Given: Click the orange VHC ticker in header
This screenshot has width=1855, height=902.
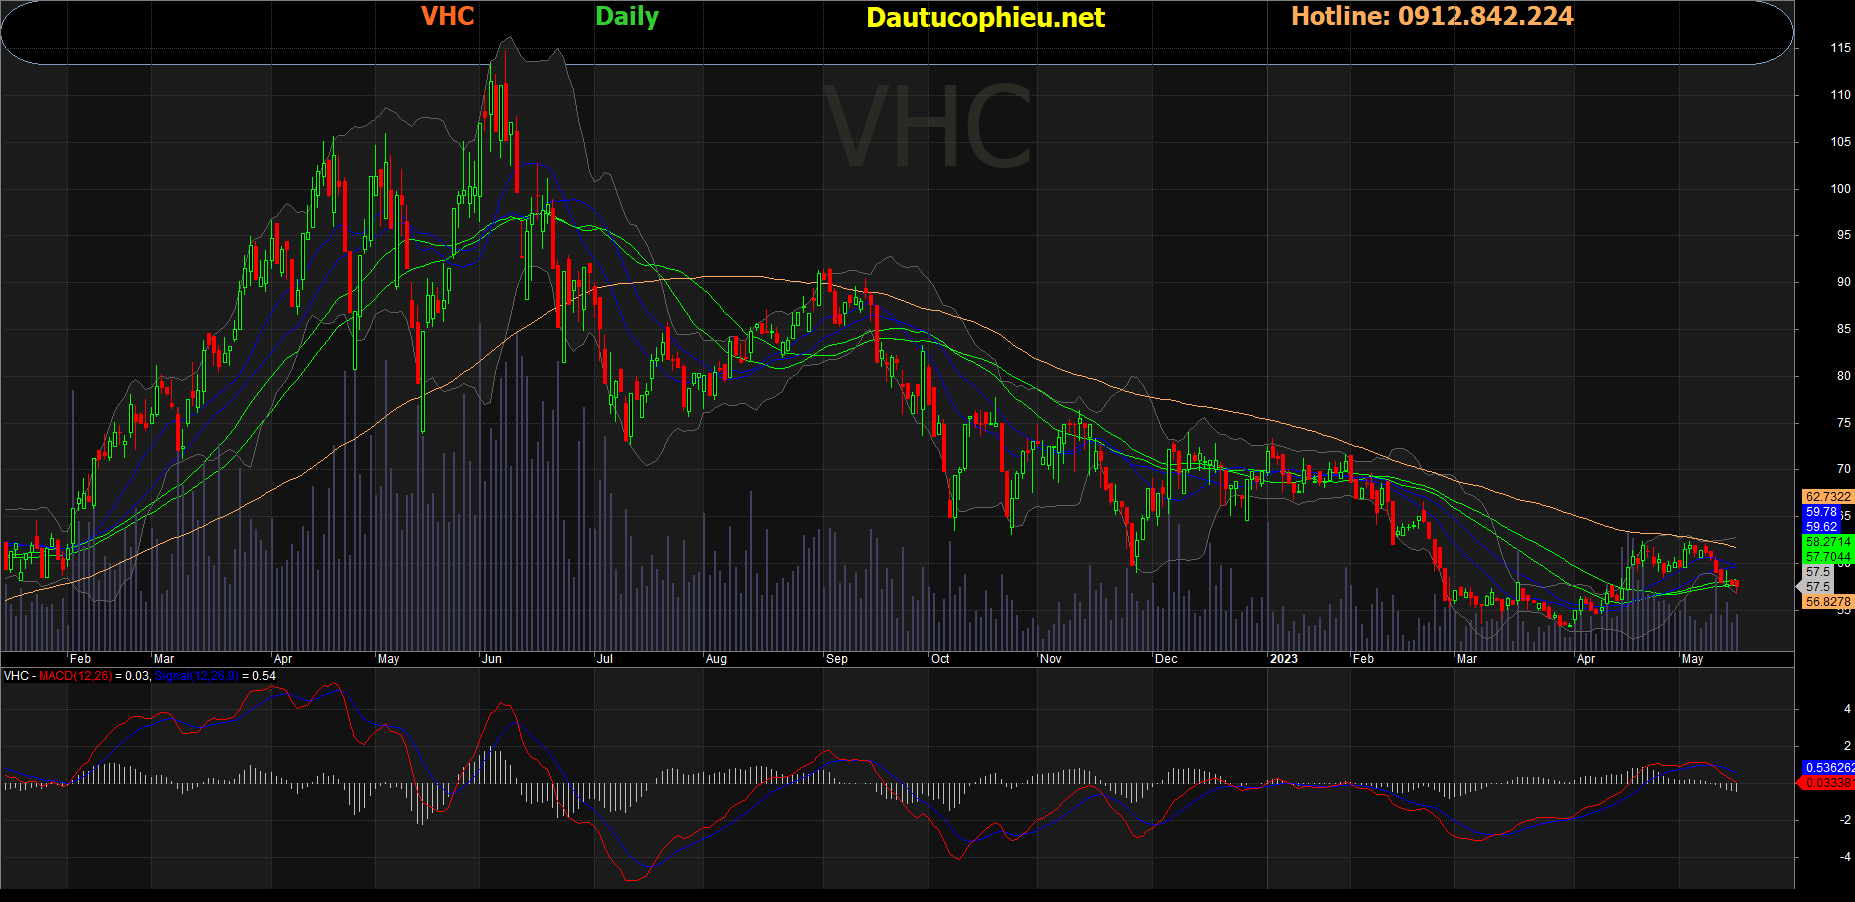Looking at the screenshot, I should 447,16.
